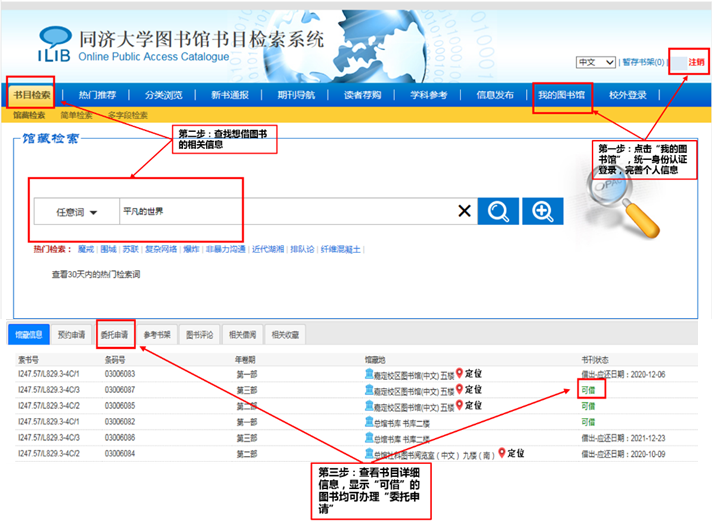Click library building icon in row 03006085
Image resolution: width=712 pixels, height=521 pixels.
[x=369, y=406]
